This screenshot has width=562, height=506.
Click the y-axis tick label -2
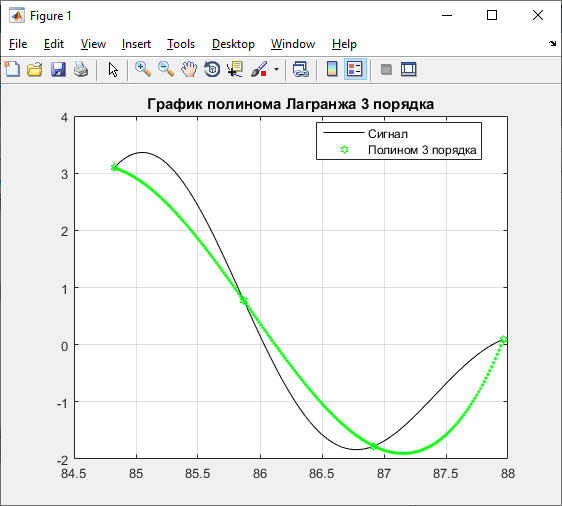[62, 460]
